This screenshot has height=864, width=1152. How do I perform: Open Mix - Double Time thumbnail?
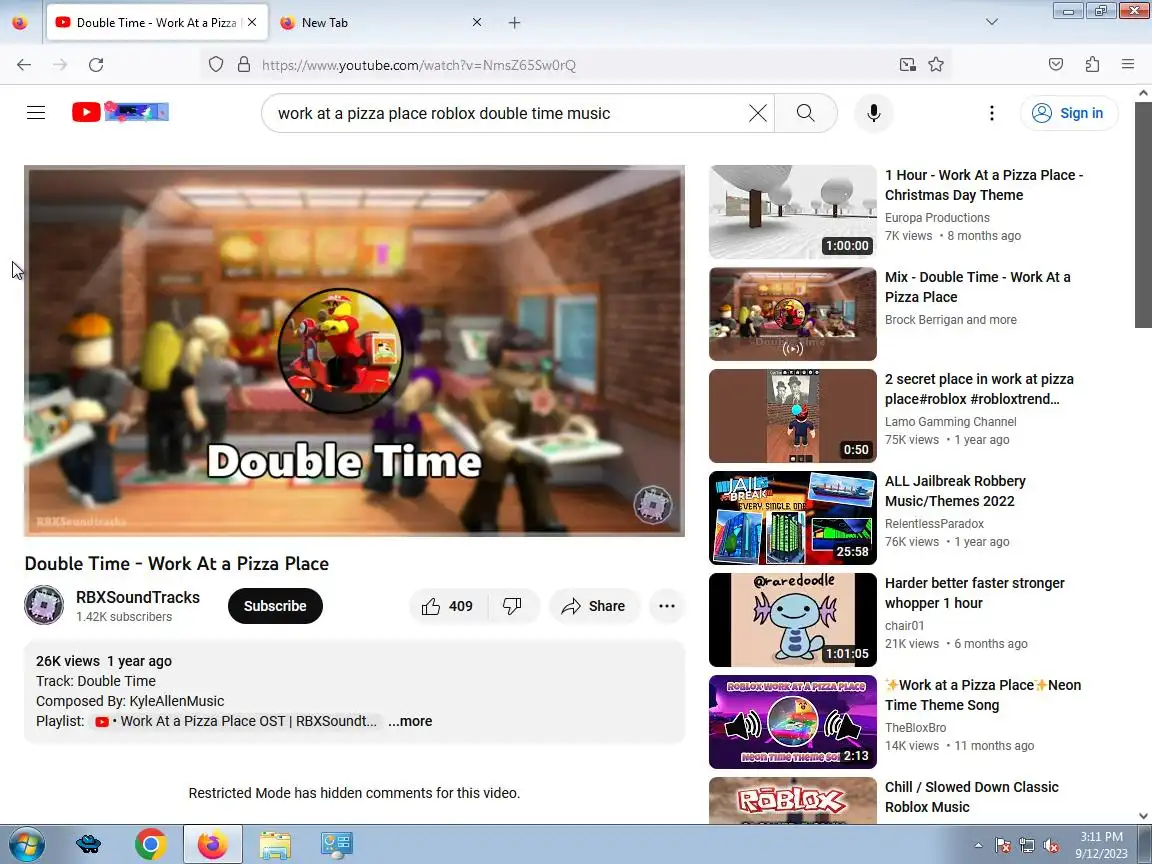[x=793, y=314]
